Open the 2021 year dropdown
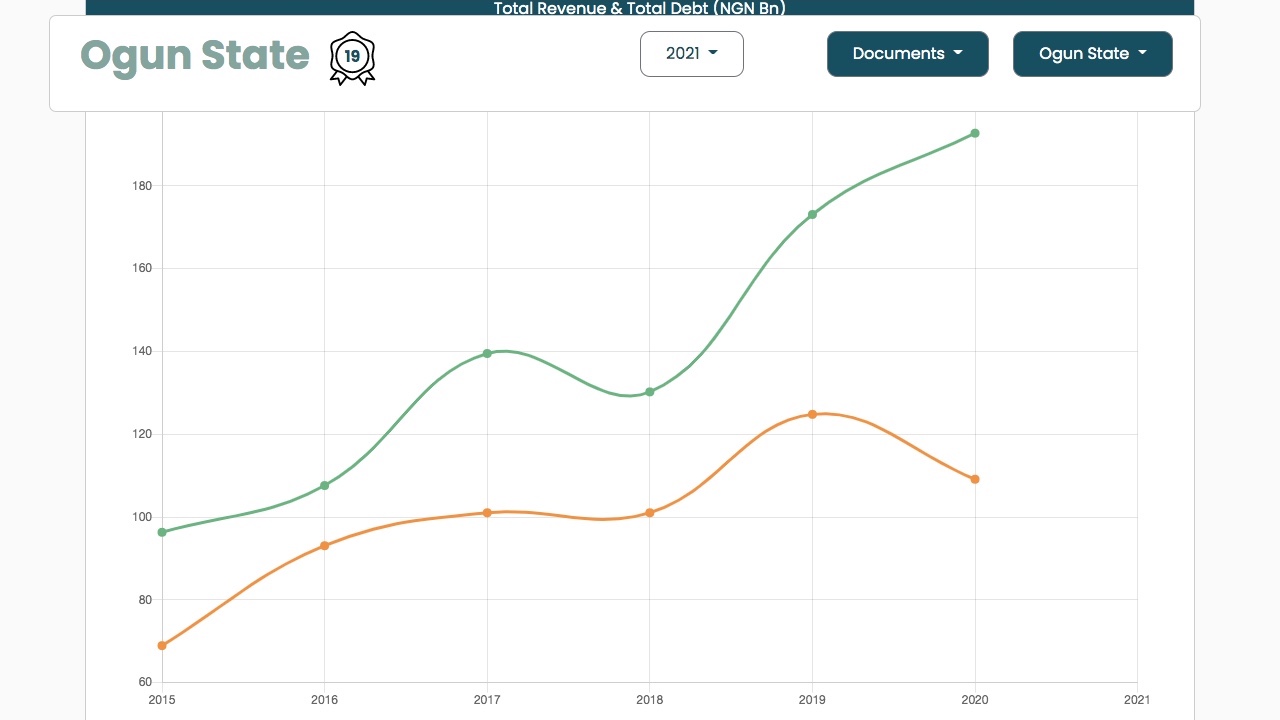 point(692,54)
